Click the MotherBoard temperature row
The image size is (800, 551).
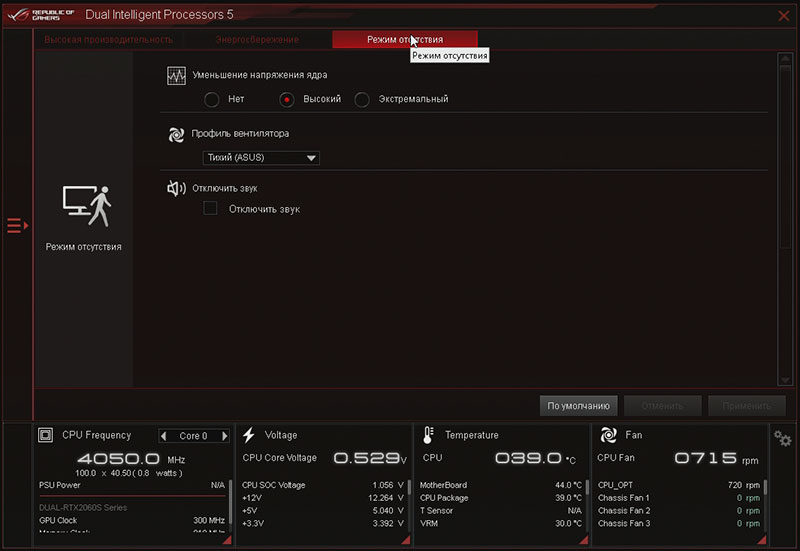click(x=501, y=485)
